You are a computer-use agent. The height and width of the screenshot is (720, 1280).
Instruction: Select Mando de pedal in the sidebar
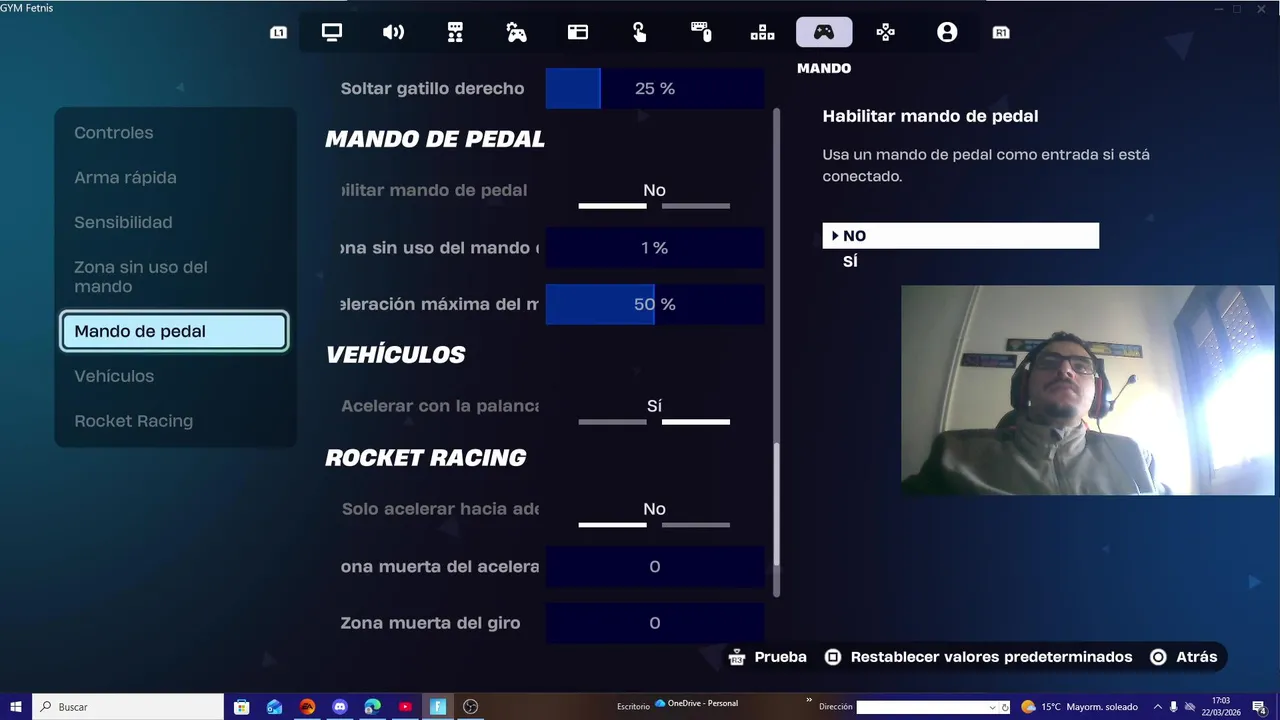tap(174, 331)
